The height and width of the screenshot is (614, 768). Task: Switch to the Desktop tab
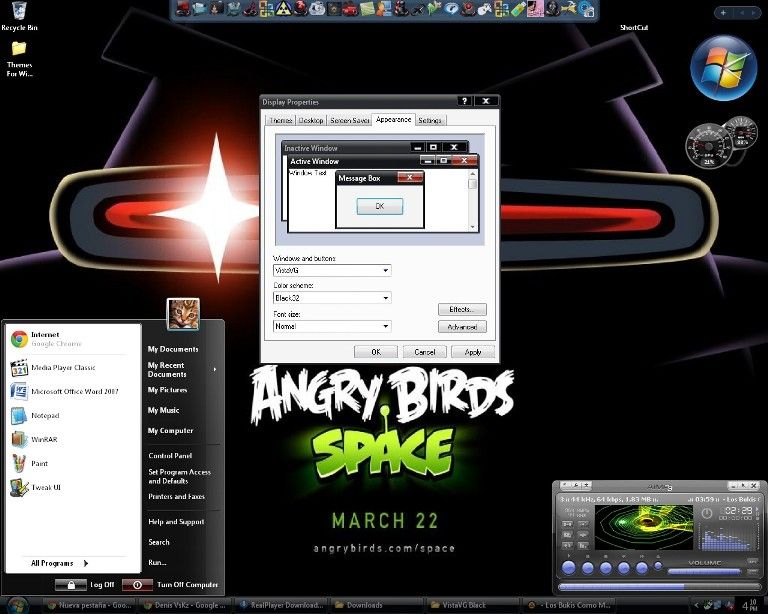(x=311, y=120)
